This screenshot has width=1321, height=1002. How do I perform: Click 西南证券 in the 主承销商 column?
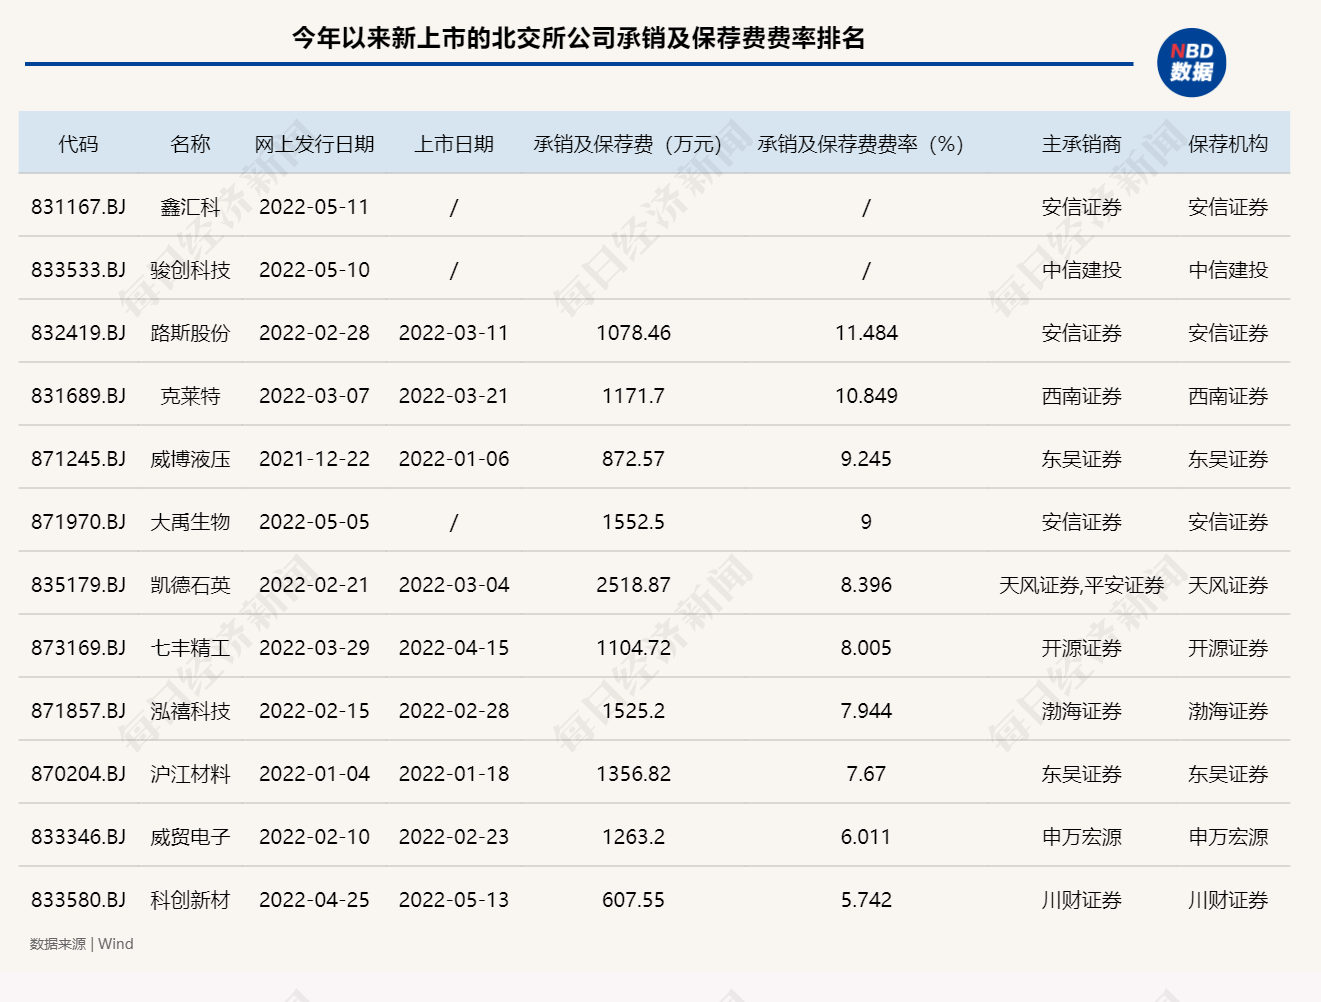(x=1081, y=396)
